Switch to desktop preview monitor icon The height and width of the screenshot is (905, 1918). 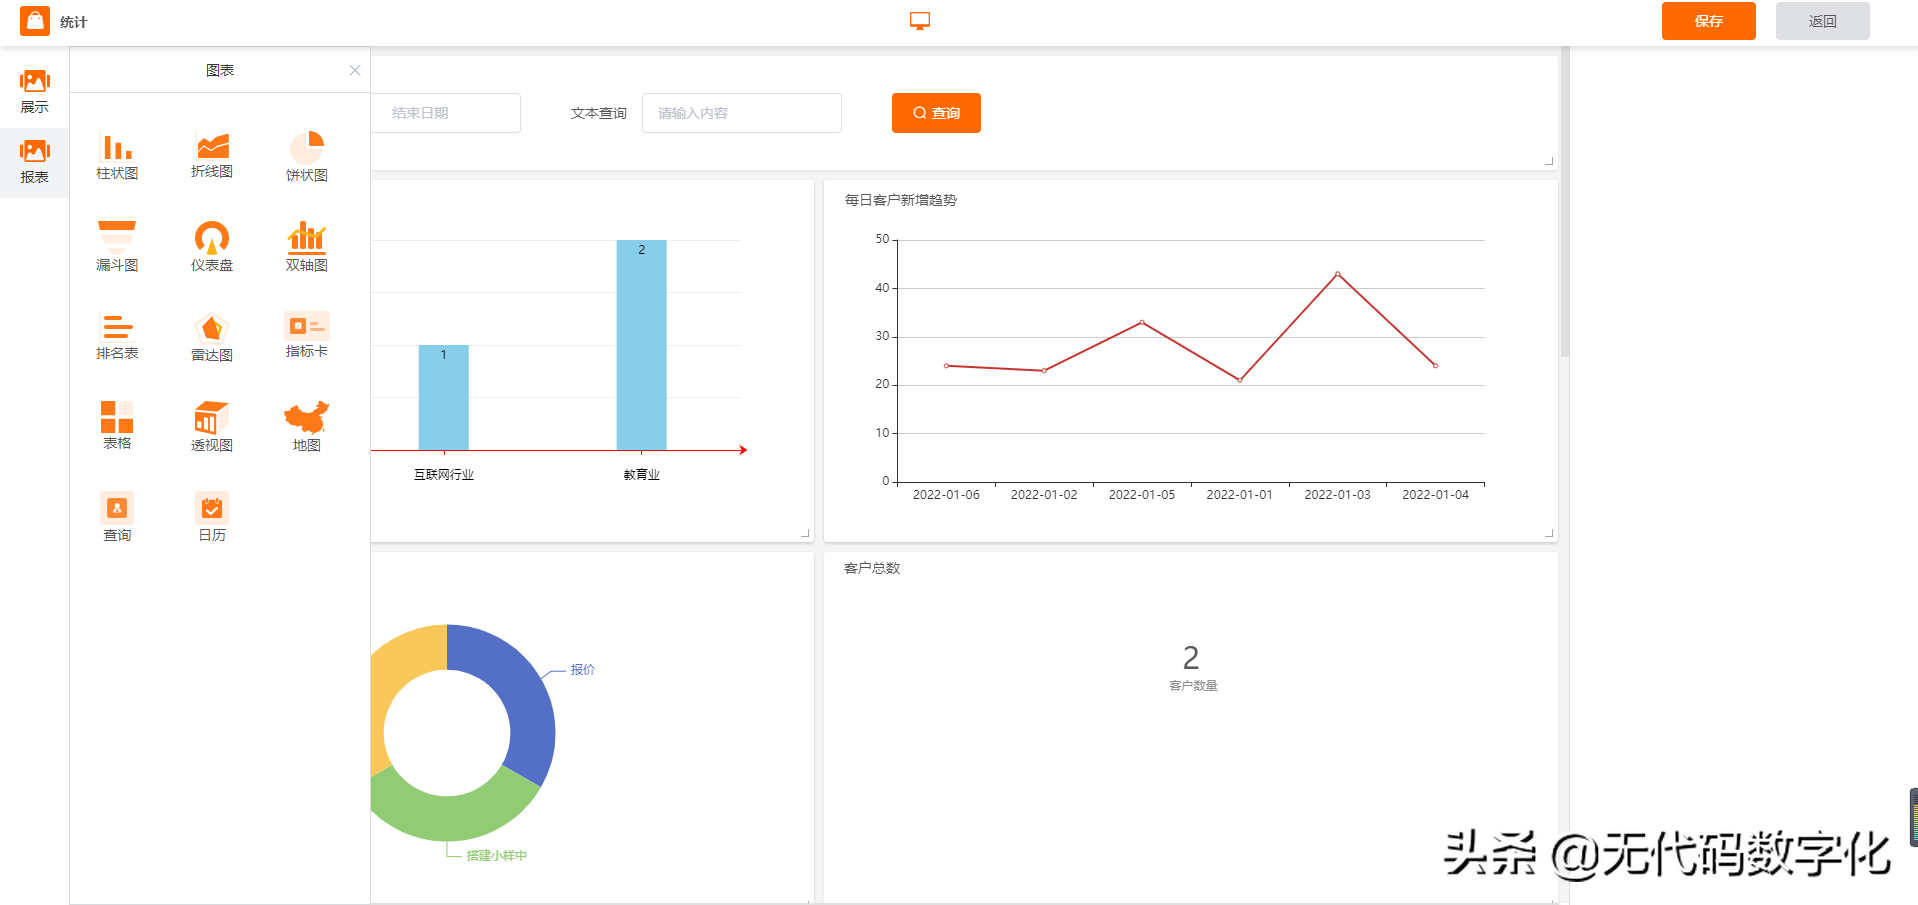[920, 21]
